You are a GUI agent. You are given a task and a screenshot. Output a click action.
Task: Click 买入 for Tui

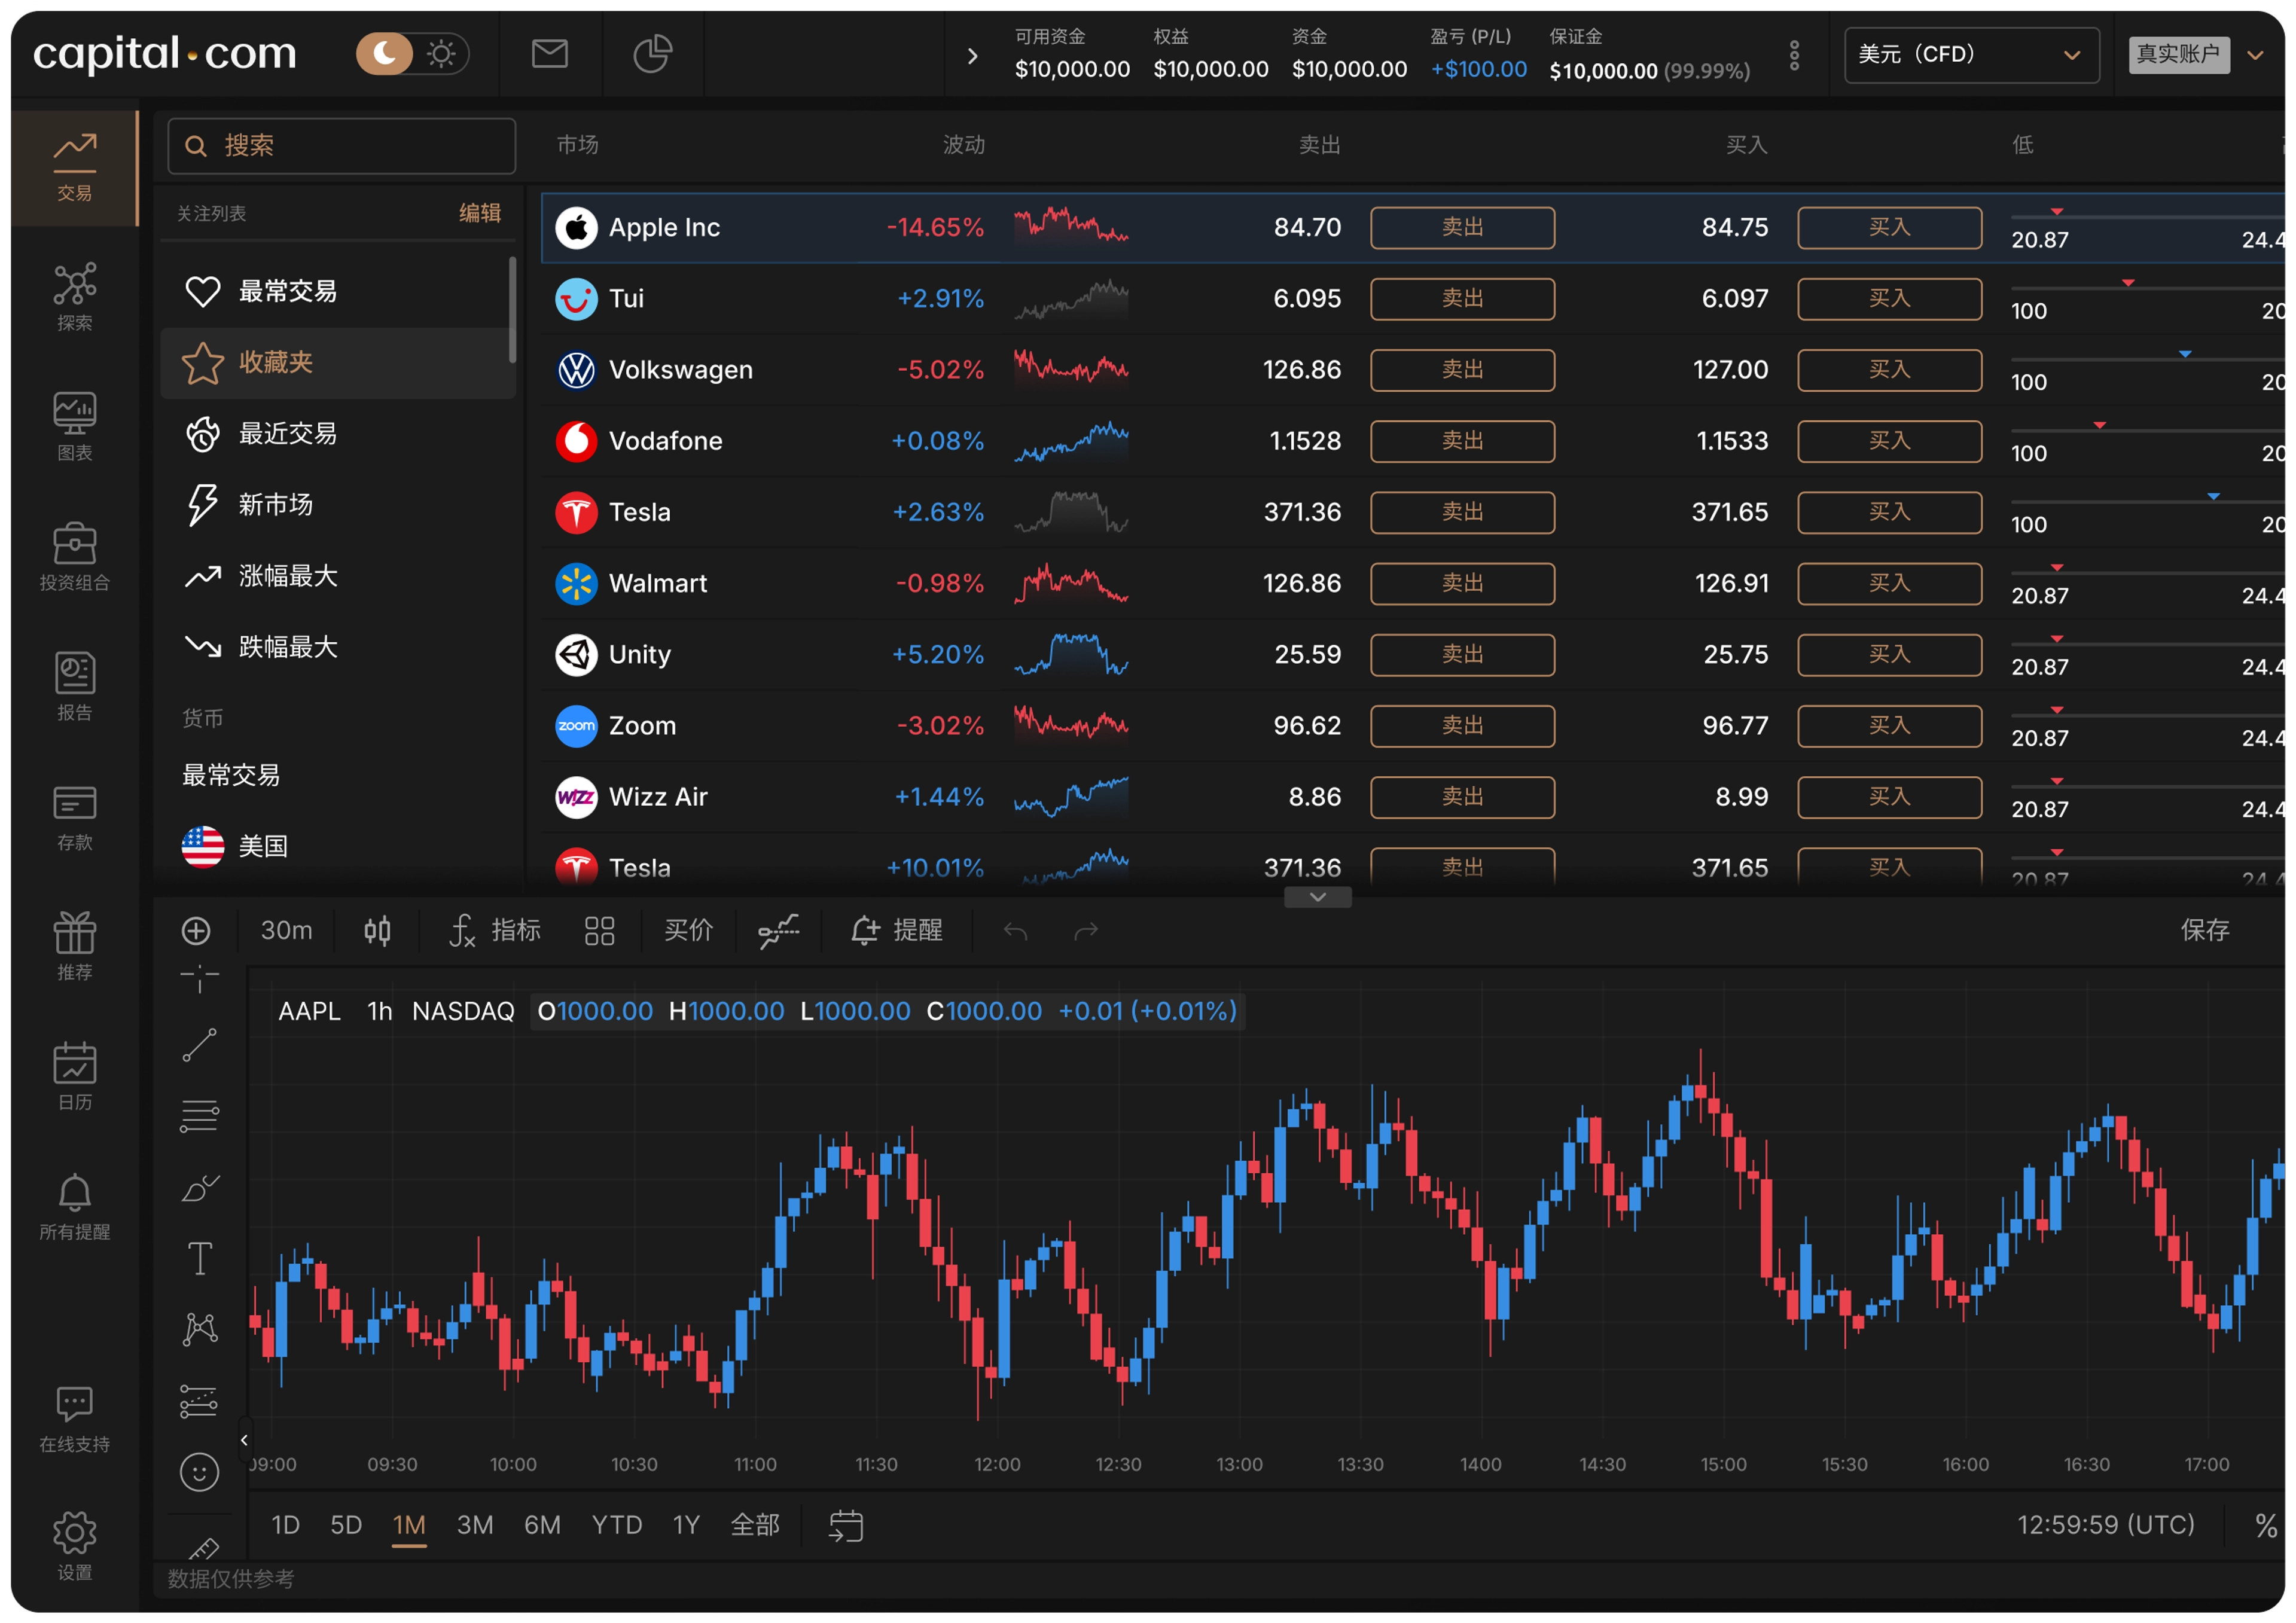(1889, 299)
